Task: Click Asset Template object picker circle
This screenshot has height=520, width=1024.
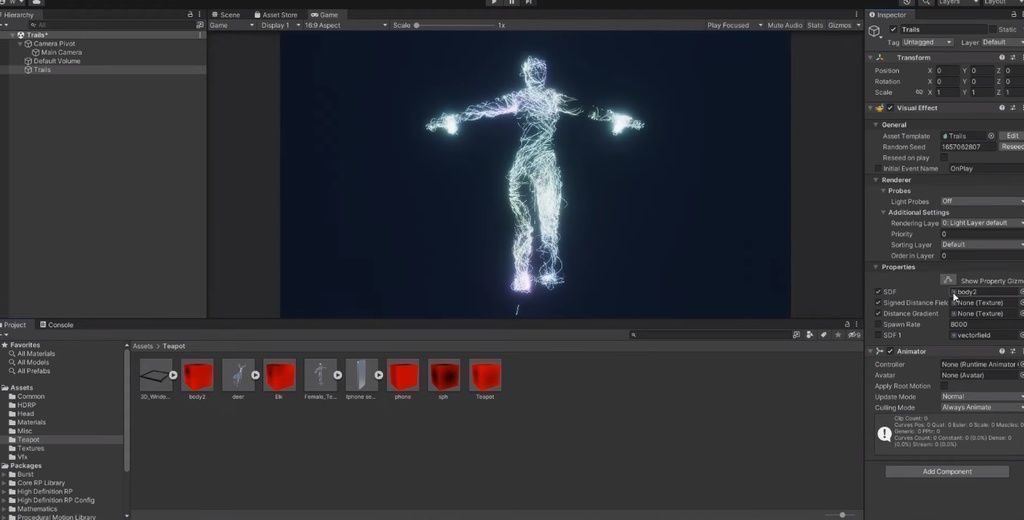Action: click(x=991, y=136)
